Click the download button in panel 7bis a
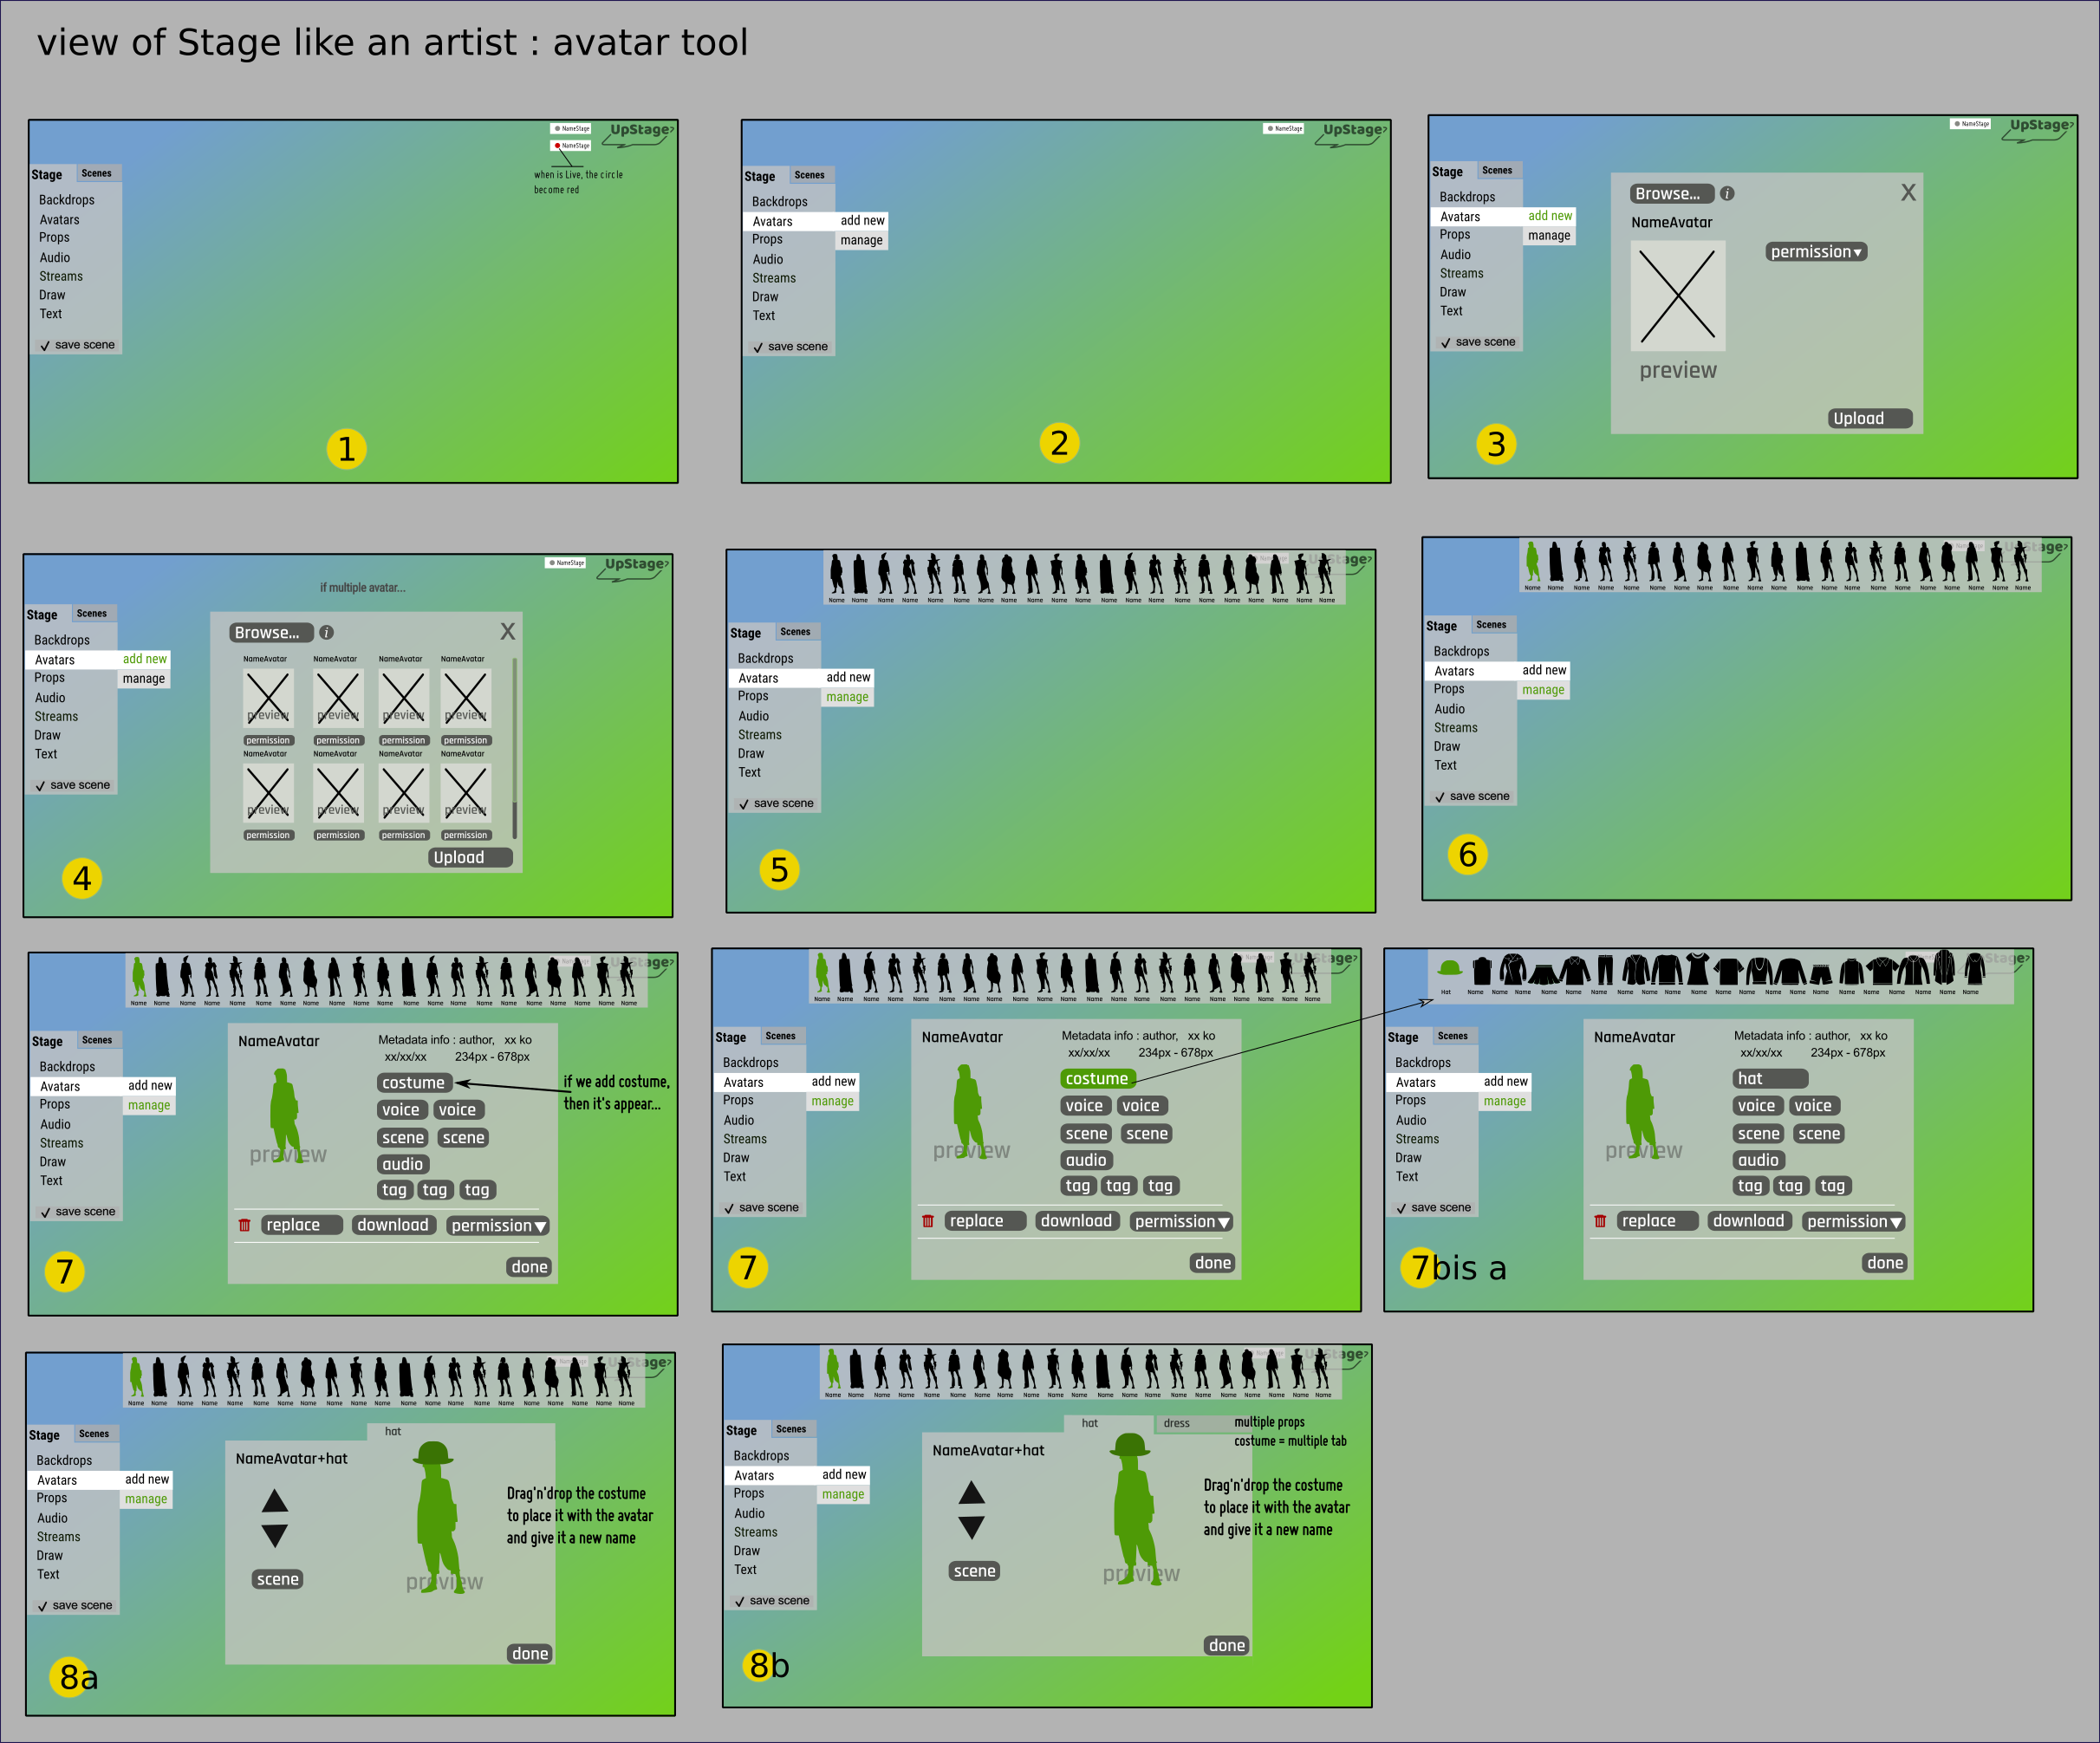The height and width of the screenshot is (1743, 2100). point(1748,1221)
